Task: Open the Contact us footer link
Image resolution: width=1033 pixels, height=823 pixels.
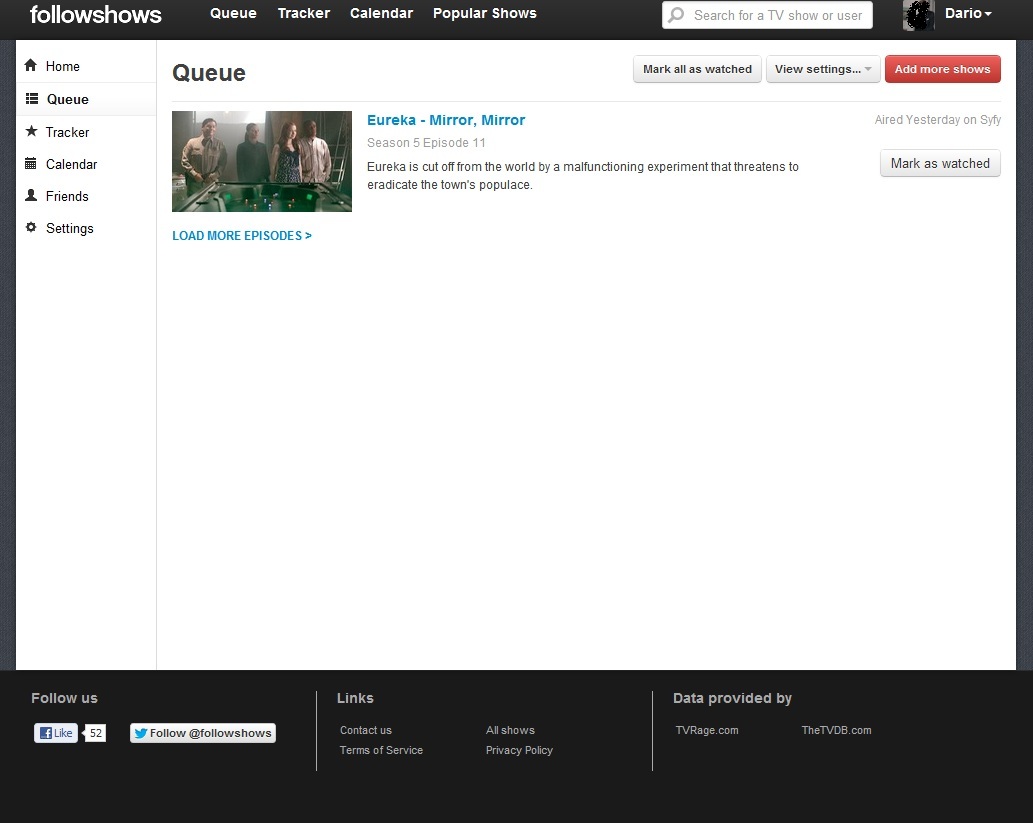Action: tap(366, 730)
